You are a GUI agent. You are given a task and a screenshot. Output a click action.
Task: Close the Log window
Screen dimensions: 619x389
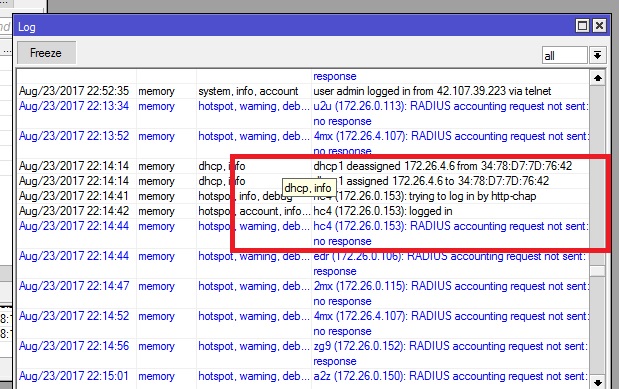599,26
